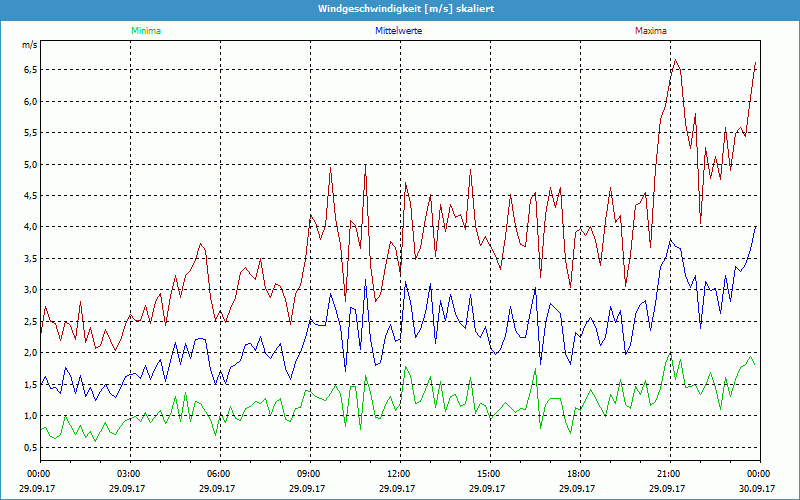Click the 3,0 y-axis value
The image size is (800, 500).
[x=30, y=290]
